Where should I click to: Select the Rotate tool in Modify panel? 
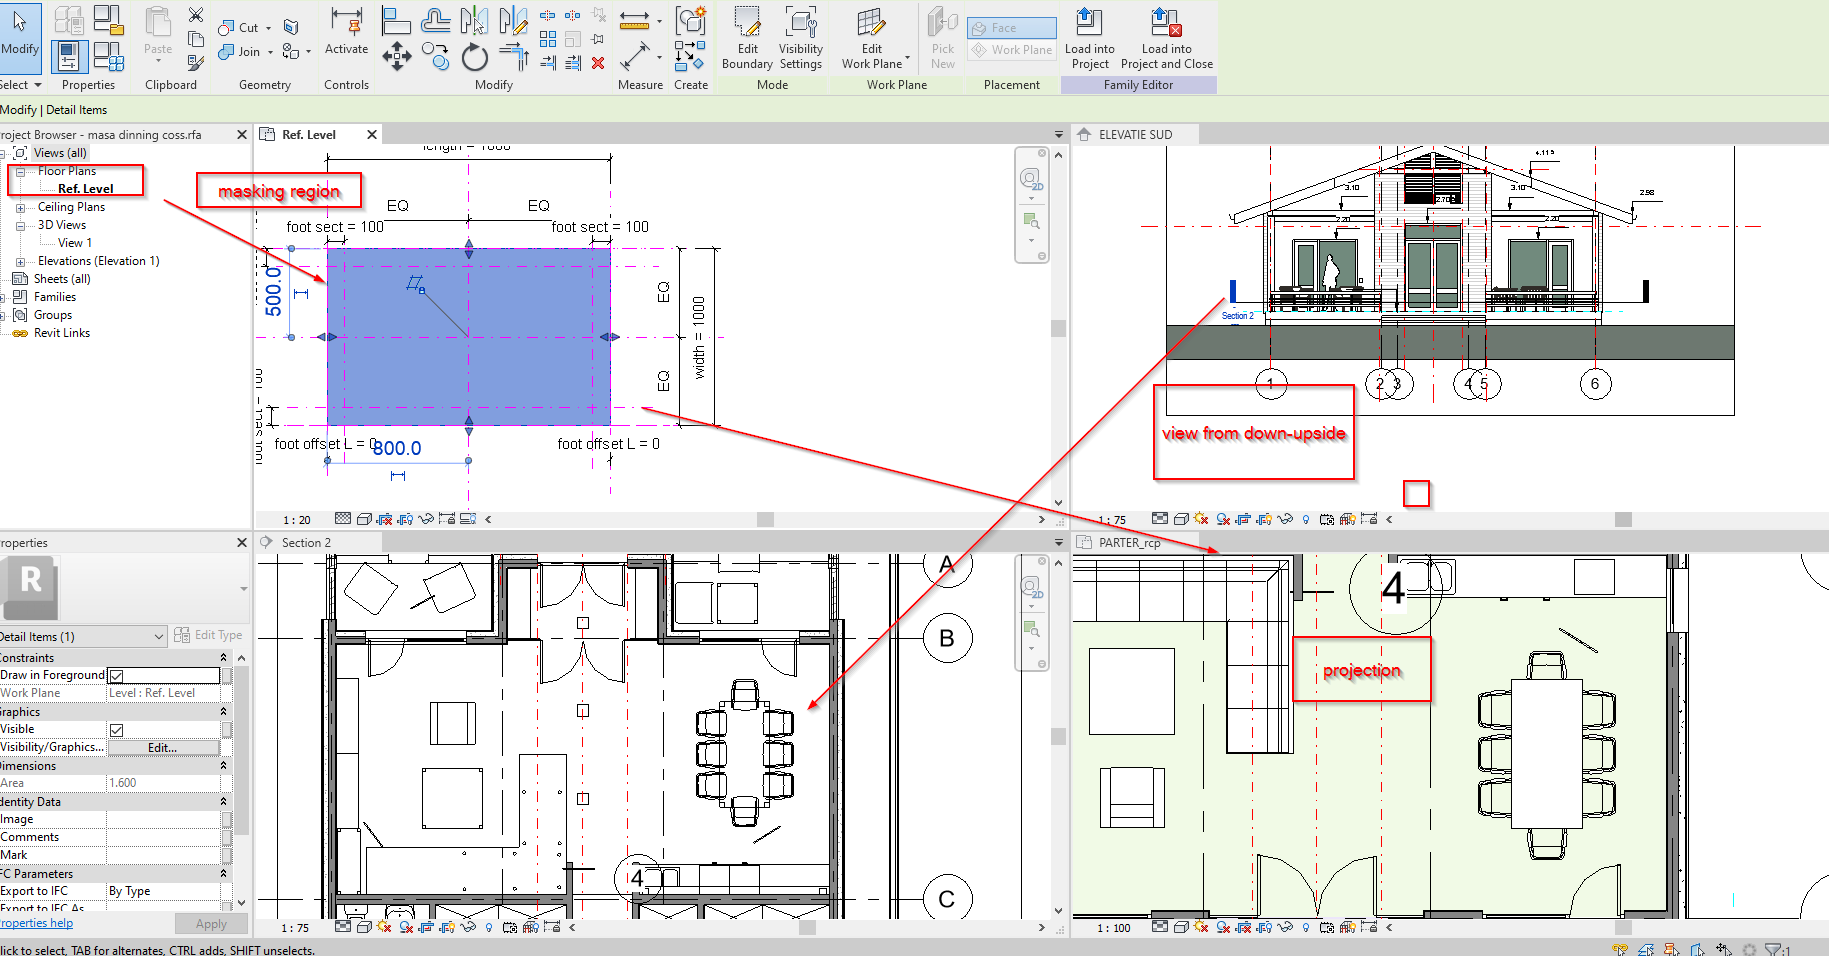coord(473,57)
